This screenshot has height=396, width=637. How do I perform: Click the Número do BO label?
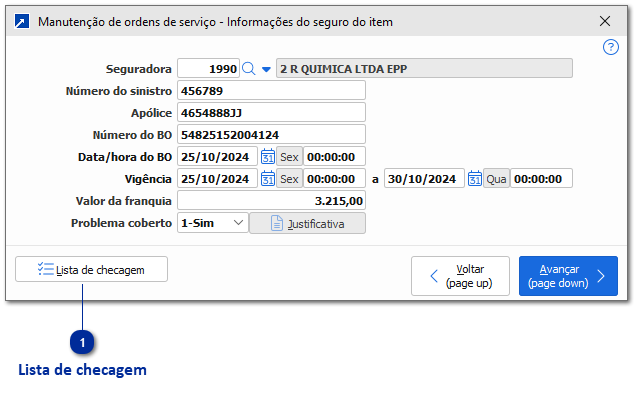coord(132,135)
